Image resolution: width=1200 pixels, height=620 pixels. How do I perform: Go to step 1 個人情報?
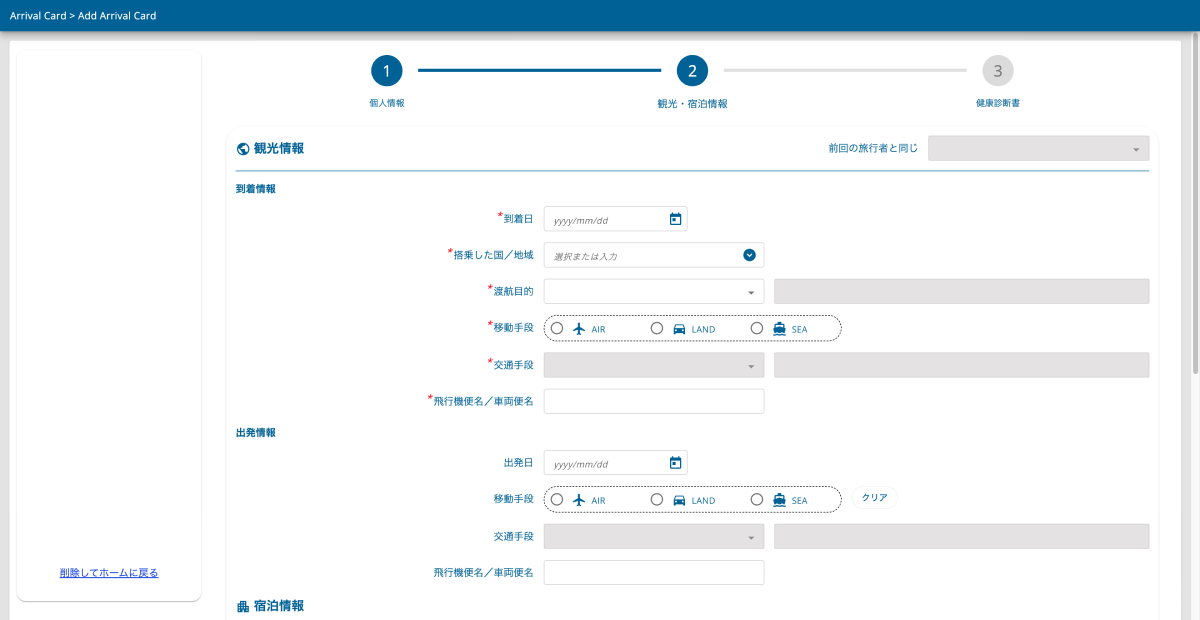[x=386, y=71]
